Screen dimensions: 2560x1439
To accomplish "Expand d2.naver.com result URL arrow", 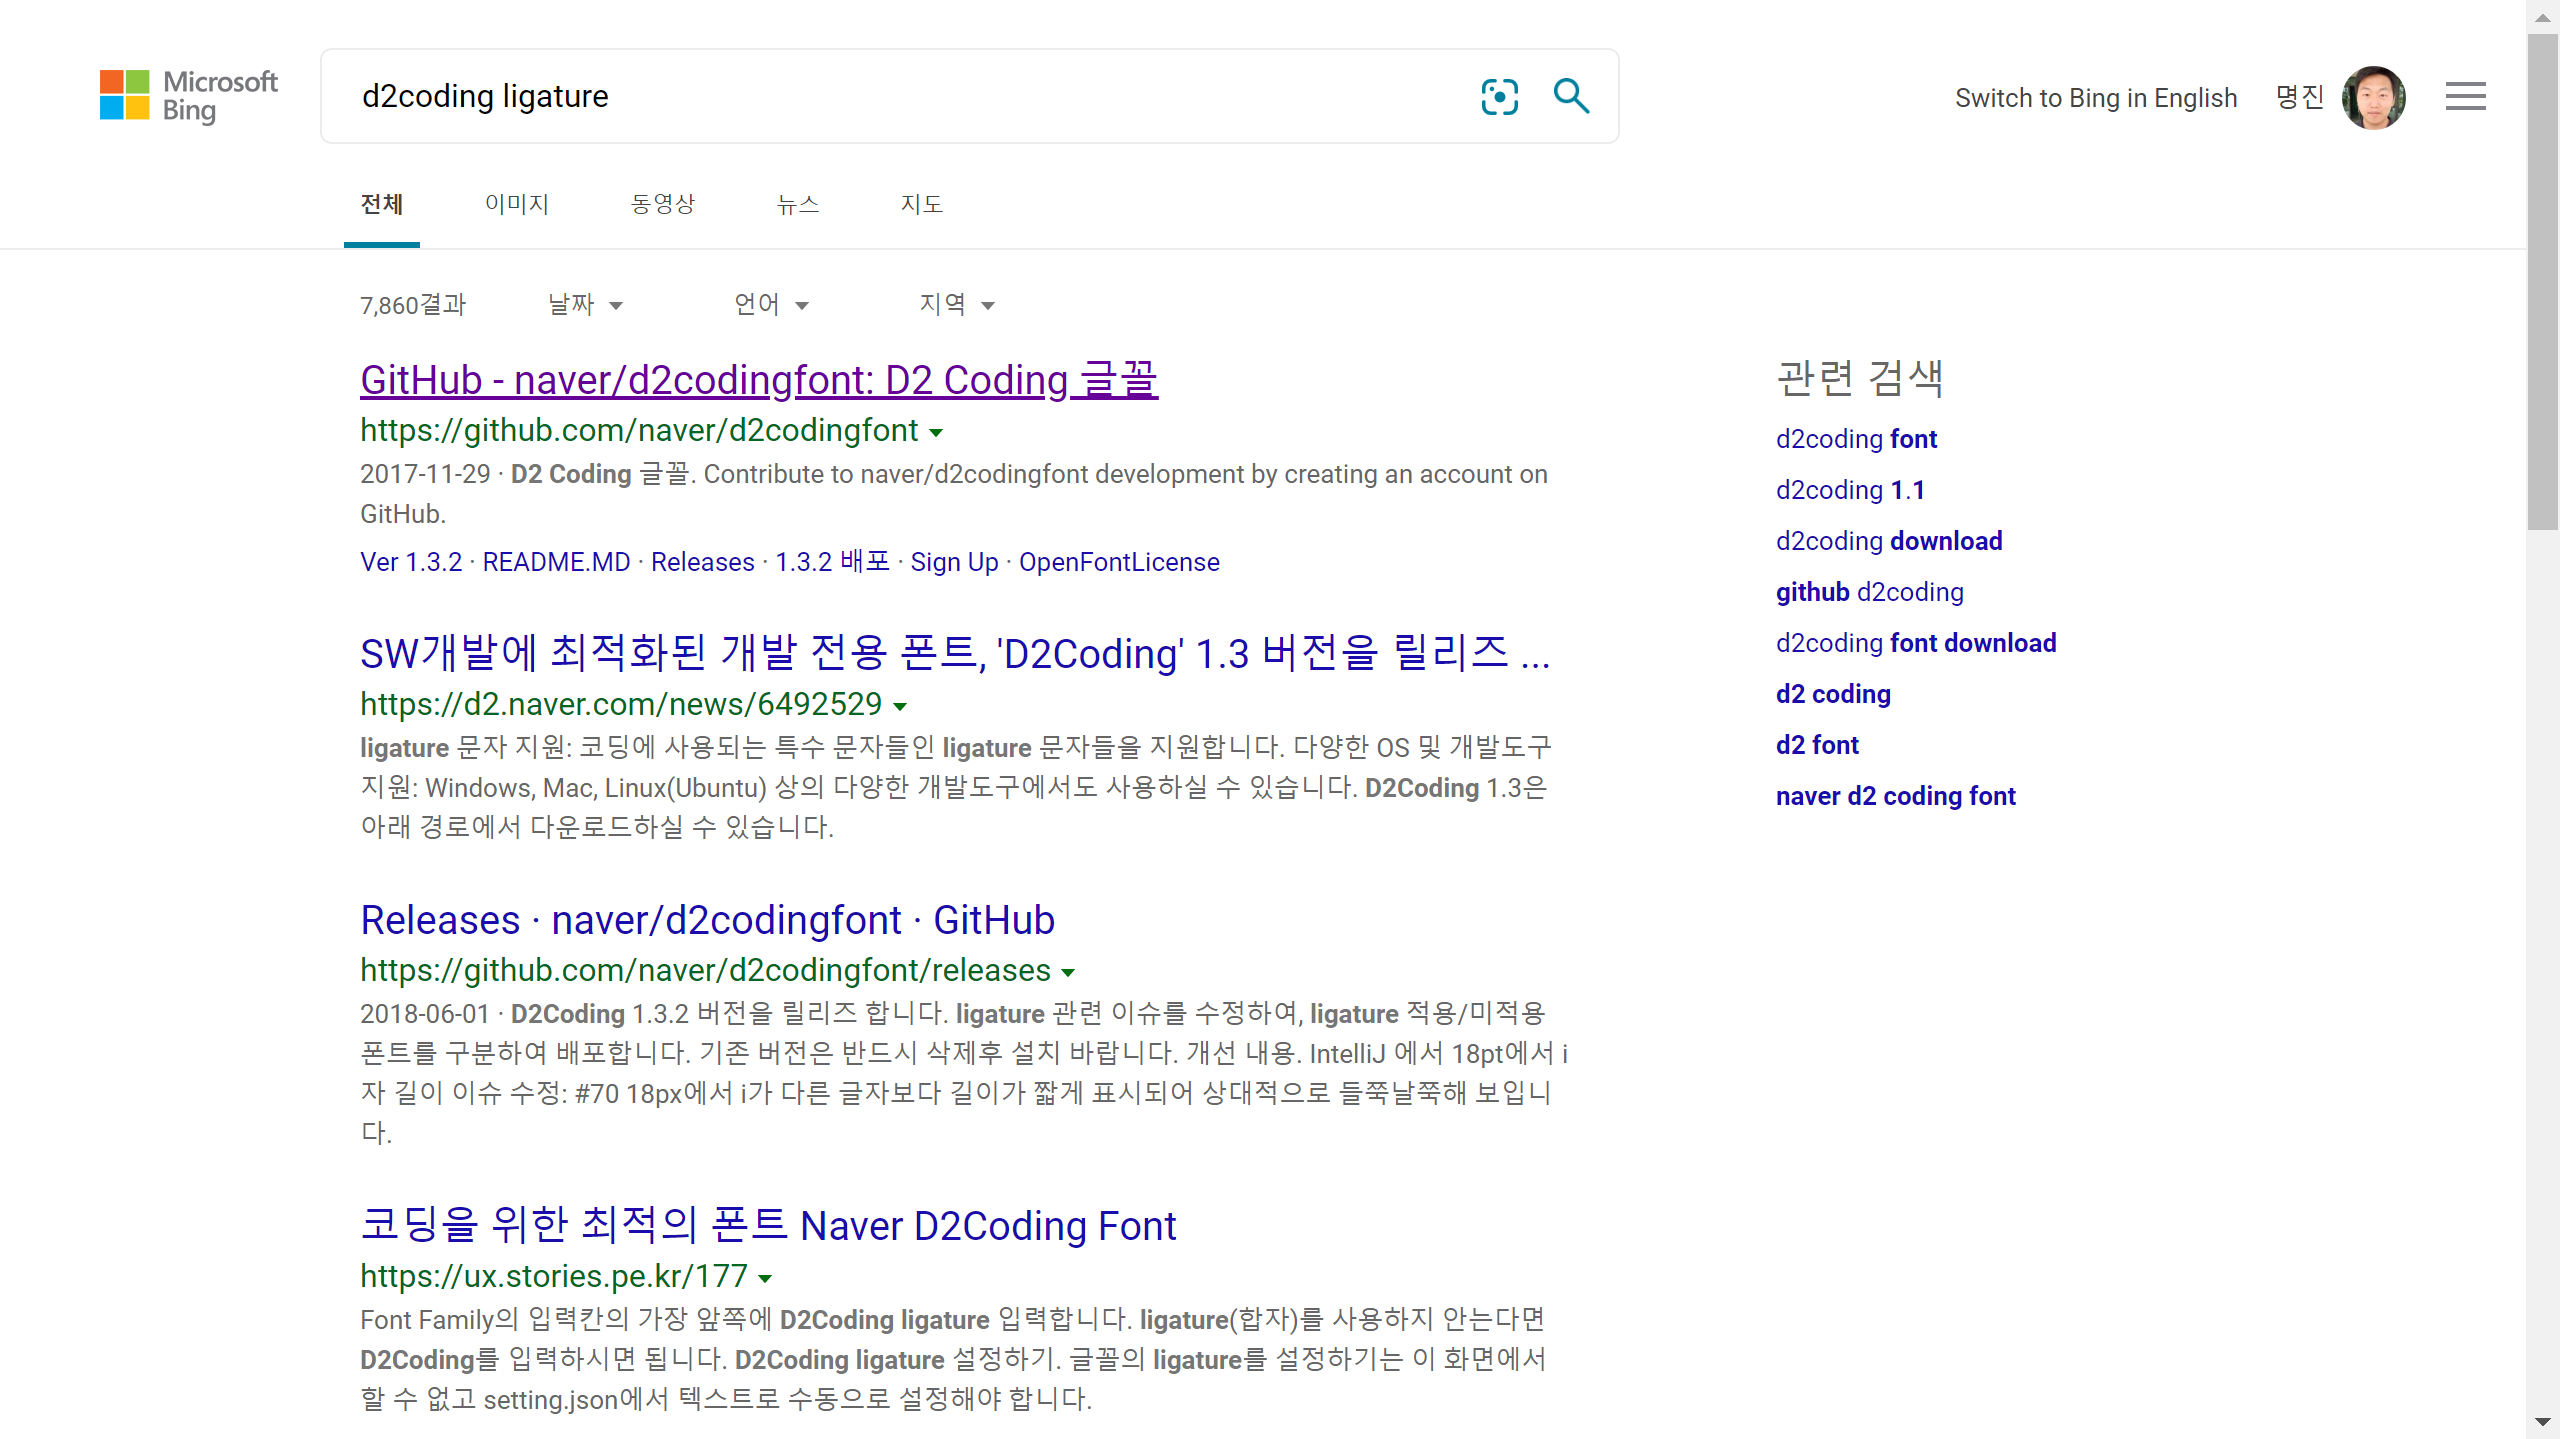I will pos(900,707).
